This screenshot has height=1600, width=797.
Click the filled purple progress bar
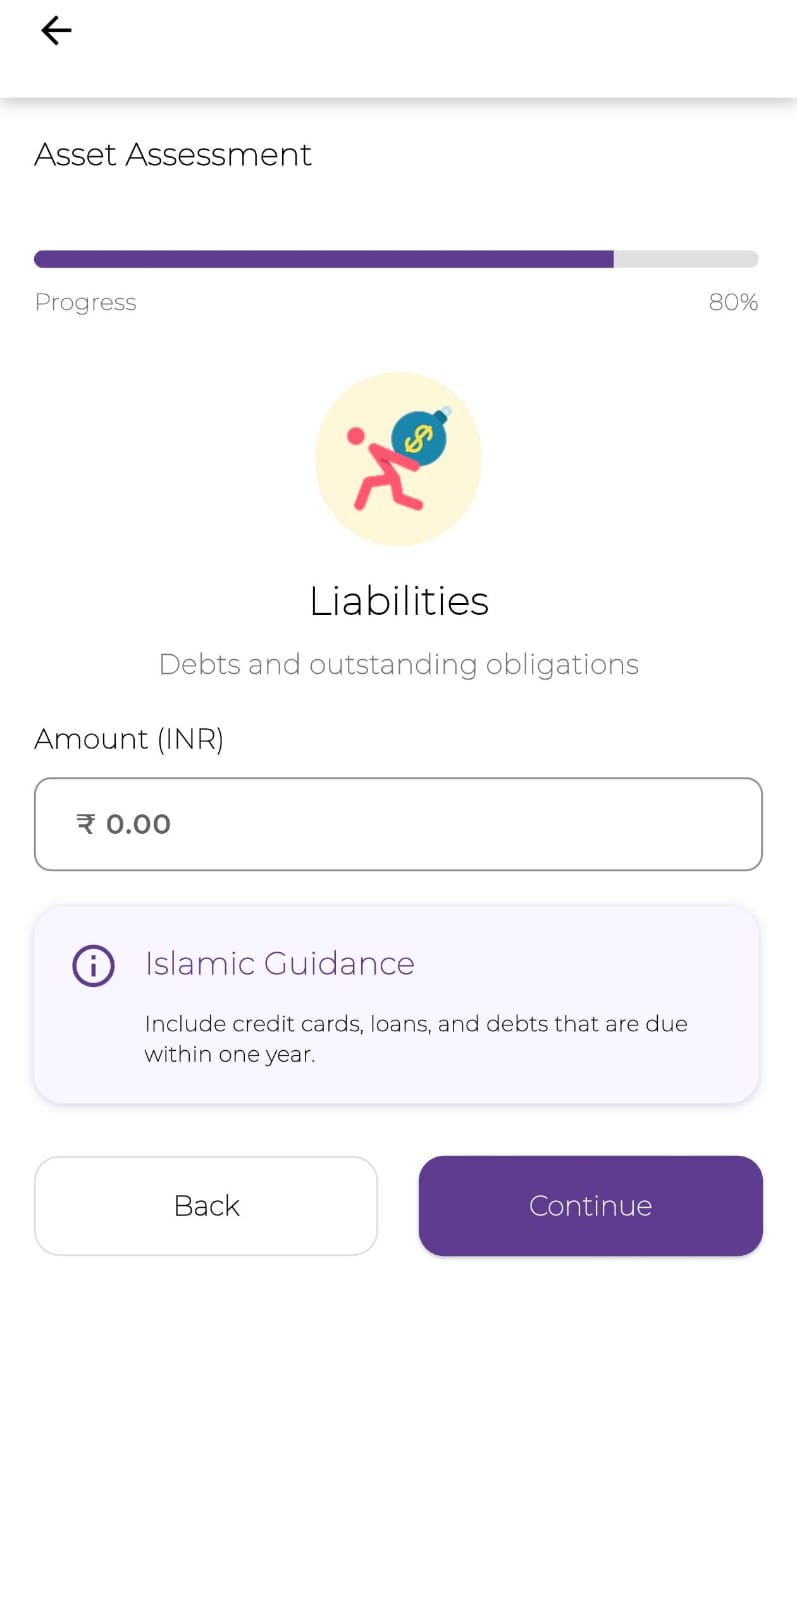click(323, 259)
